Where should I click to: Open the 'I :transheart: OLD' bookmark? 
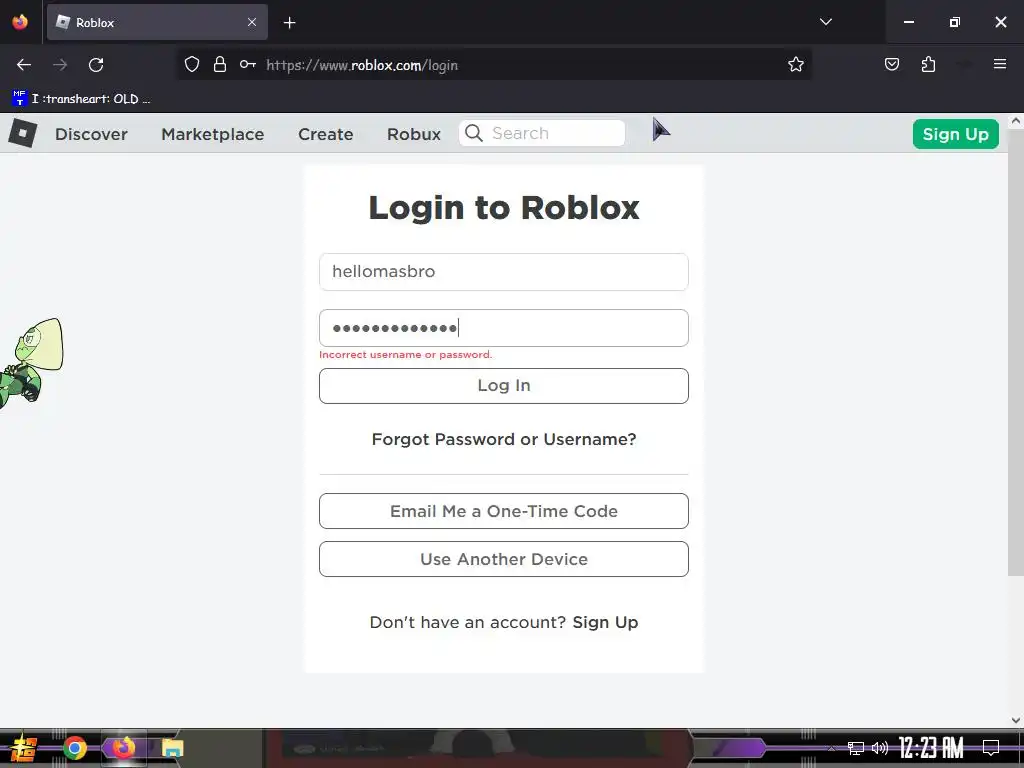pos(81,99)
